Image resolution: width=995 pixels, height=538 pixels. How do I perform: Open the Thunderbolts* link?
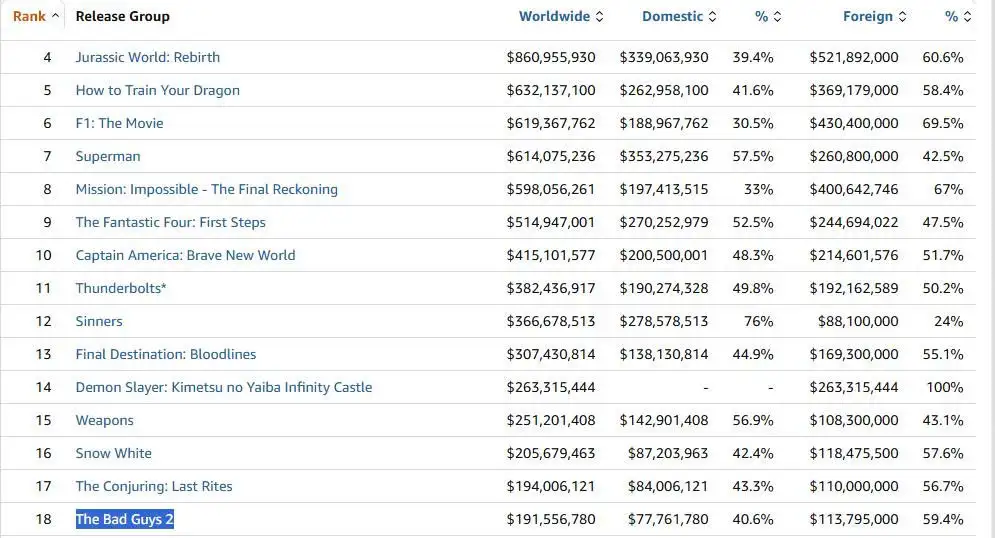[121, 288]
